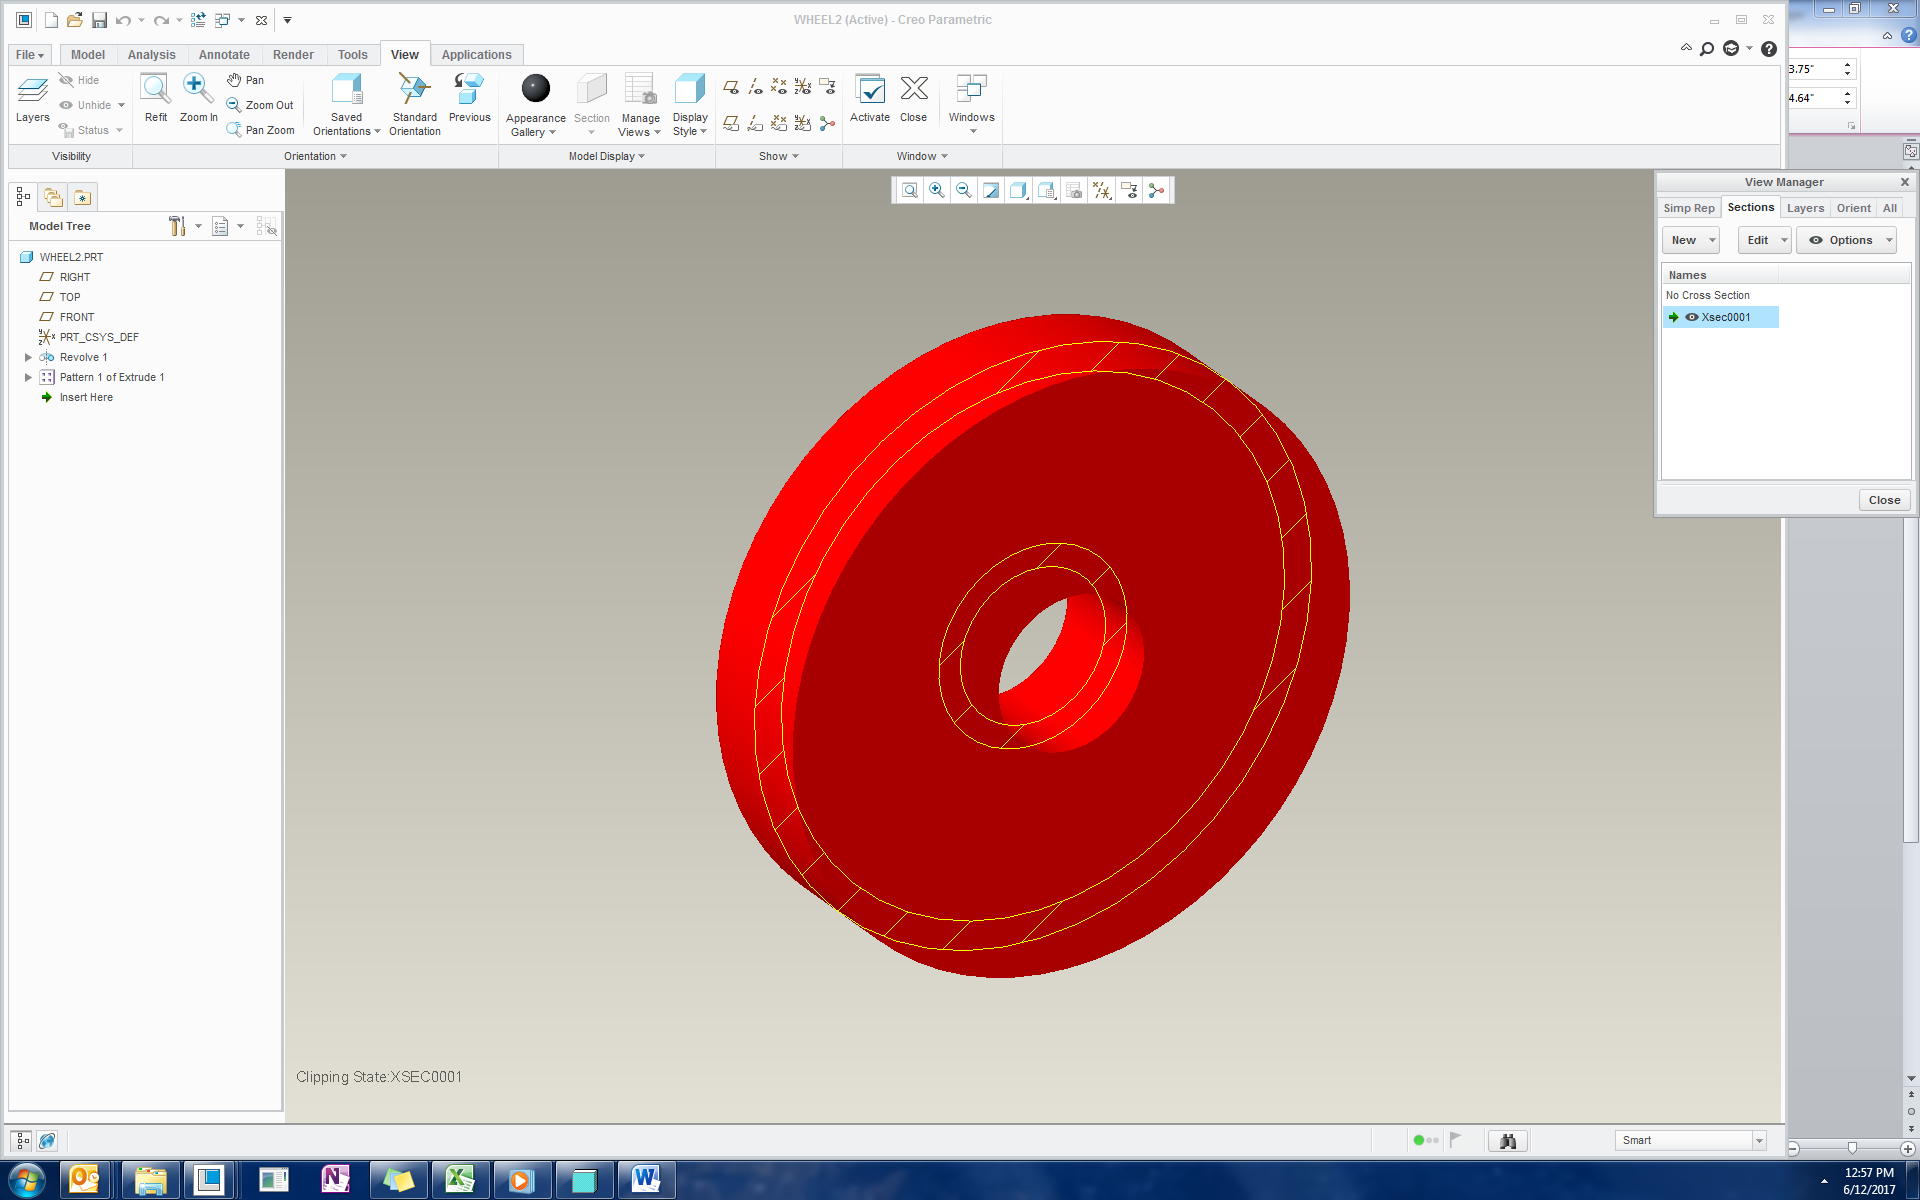Image resolution: width=1920 pixels, height=1200 pixels.
Task: Select PRT_CSYS_DEF in model tree
Action: pyautogui.click(x=98, y=337)
